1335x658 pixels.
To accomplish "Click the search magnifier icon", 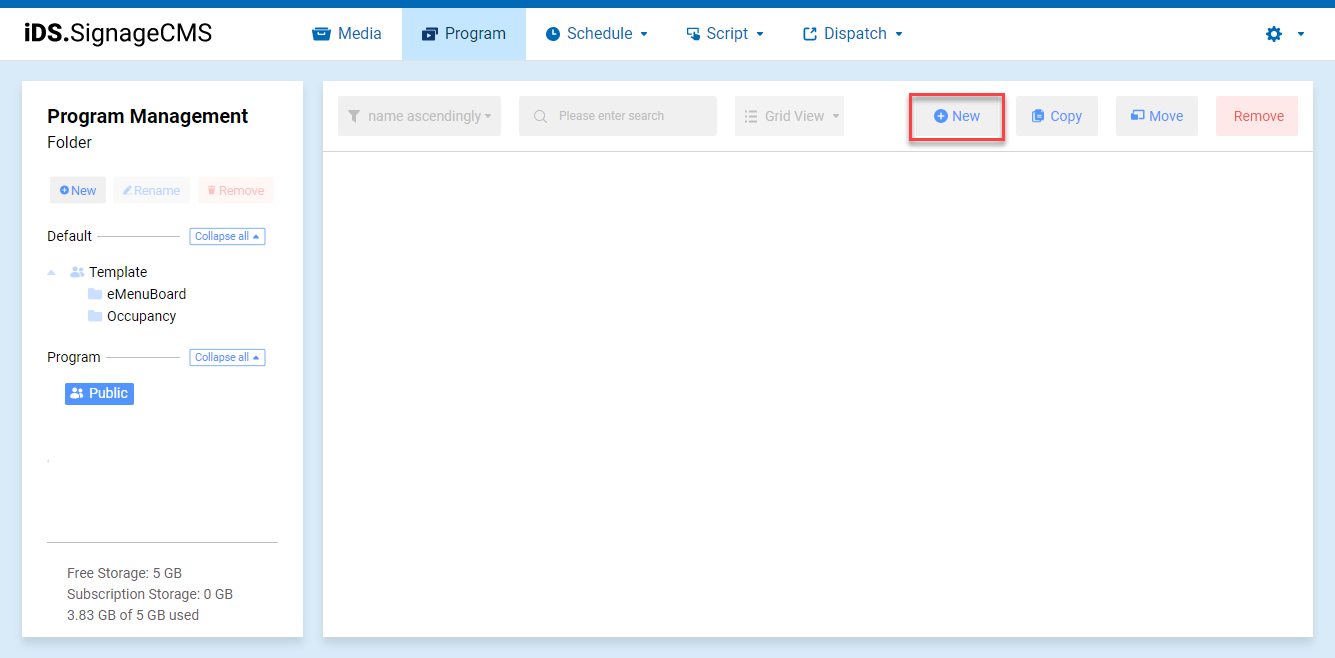I will point(541,116).
